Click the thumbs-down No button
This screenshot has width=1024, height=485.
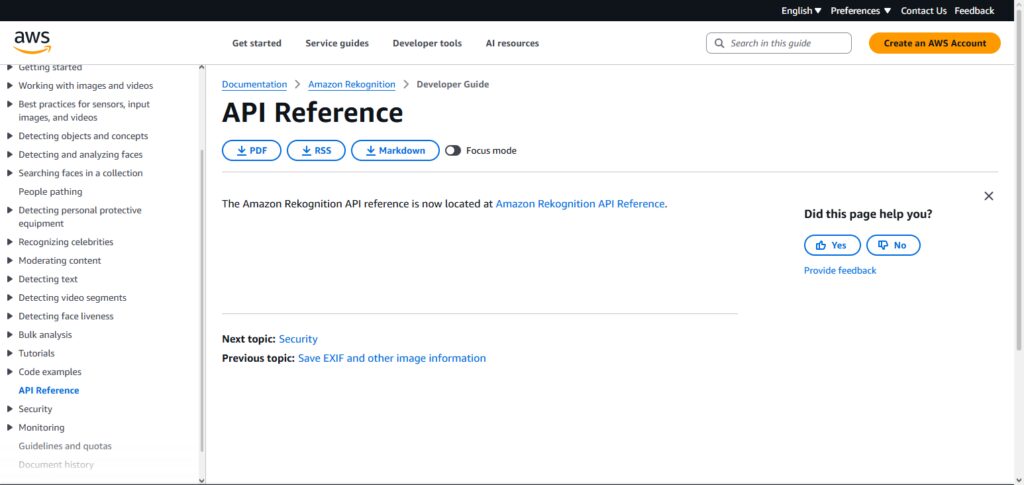(893, 245)
